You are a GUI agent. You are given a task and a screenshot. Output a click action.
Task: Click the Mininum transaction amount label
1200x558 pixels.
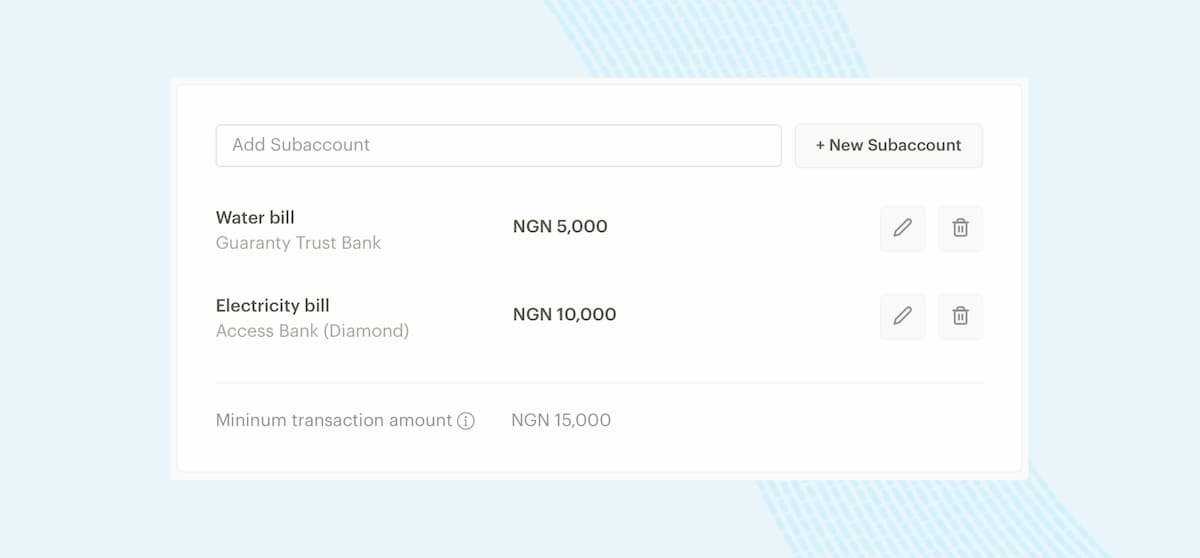click(334, 420)
